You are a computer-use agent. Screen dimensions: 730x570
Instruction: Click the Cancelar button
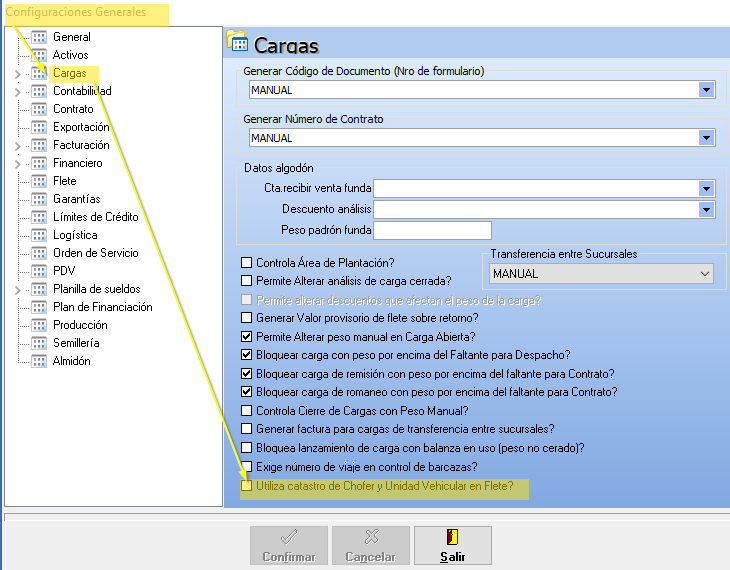(x=371, y=545)
